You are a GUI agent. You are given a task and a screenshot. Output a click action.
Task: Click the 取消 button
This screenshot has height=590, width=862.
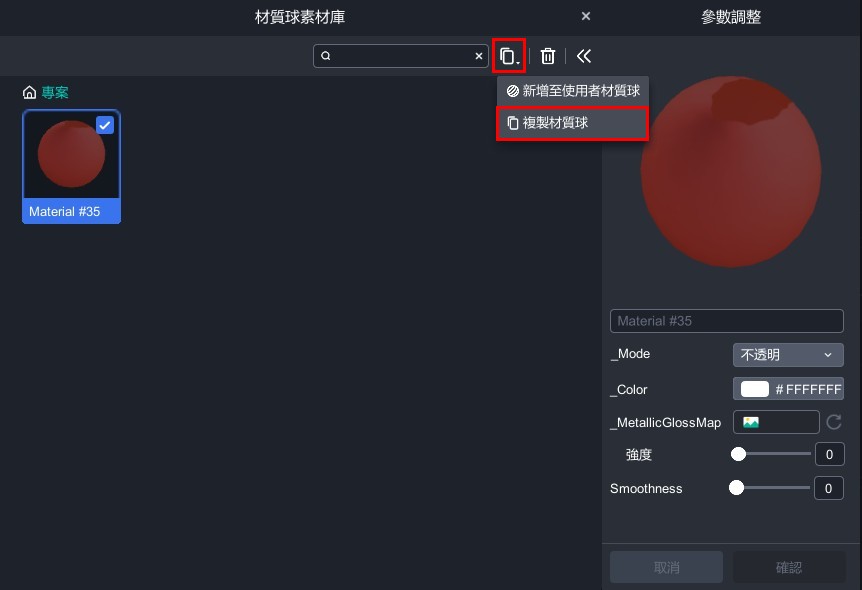tap(666, 567)
